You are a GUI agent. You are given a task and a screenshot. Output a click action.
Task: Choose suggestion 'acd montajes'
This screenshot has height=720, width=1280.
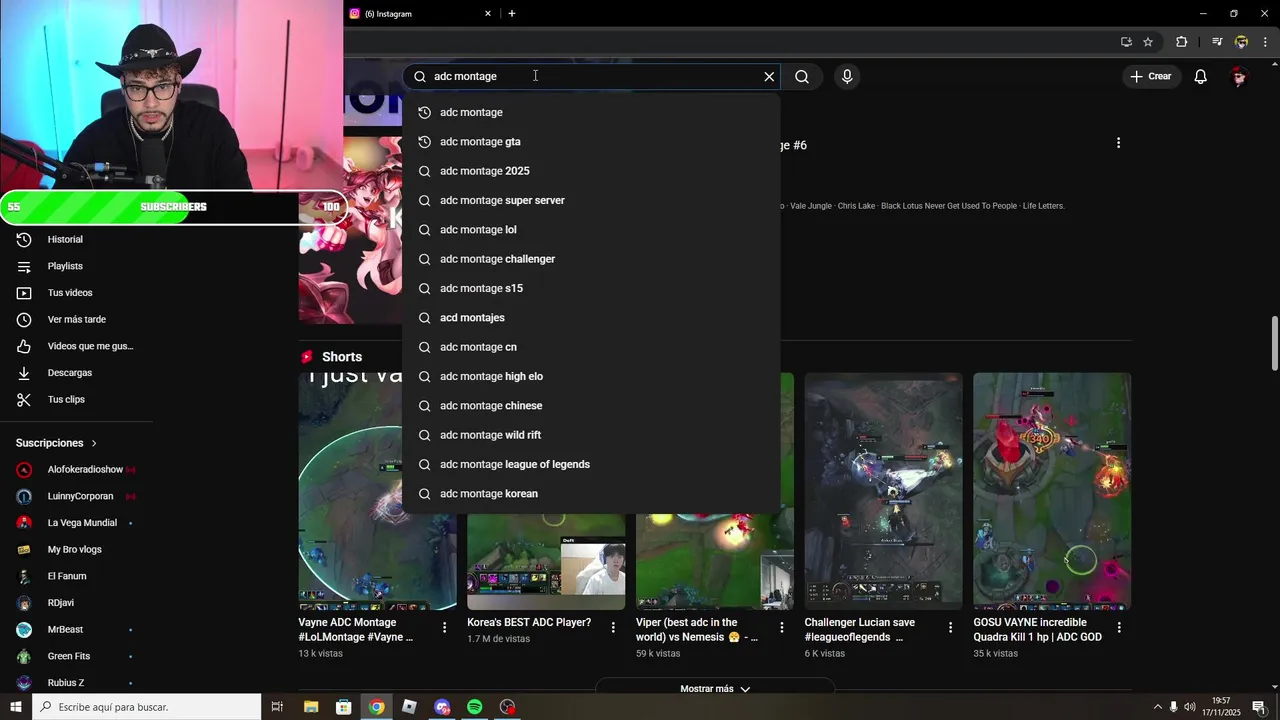(x=591, y=317)
